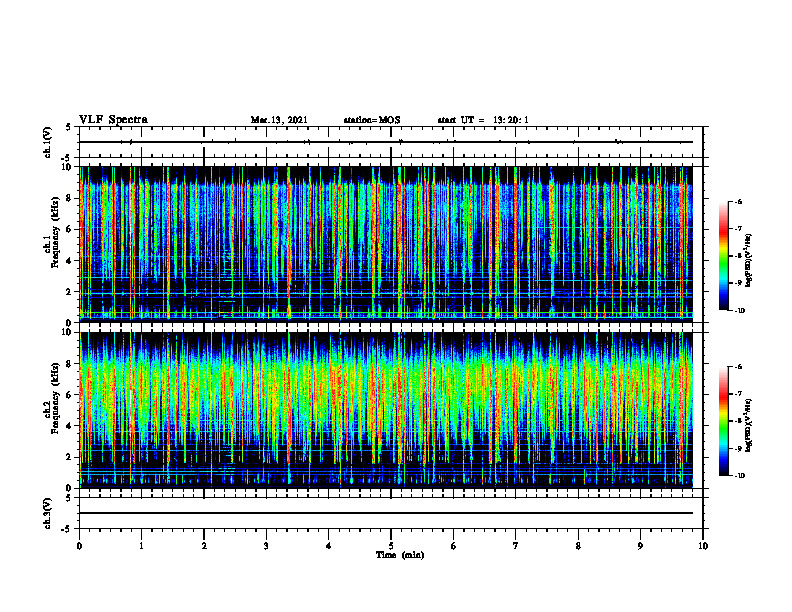The width and height of the screenshot is (792, 612).
Task: Click the "-8" label on ch.2 colorbar
Action: 737,421
